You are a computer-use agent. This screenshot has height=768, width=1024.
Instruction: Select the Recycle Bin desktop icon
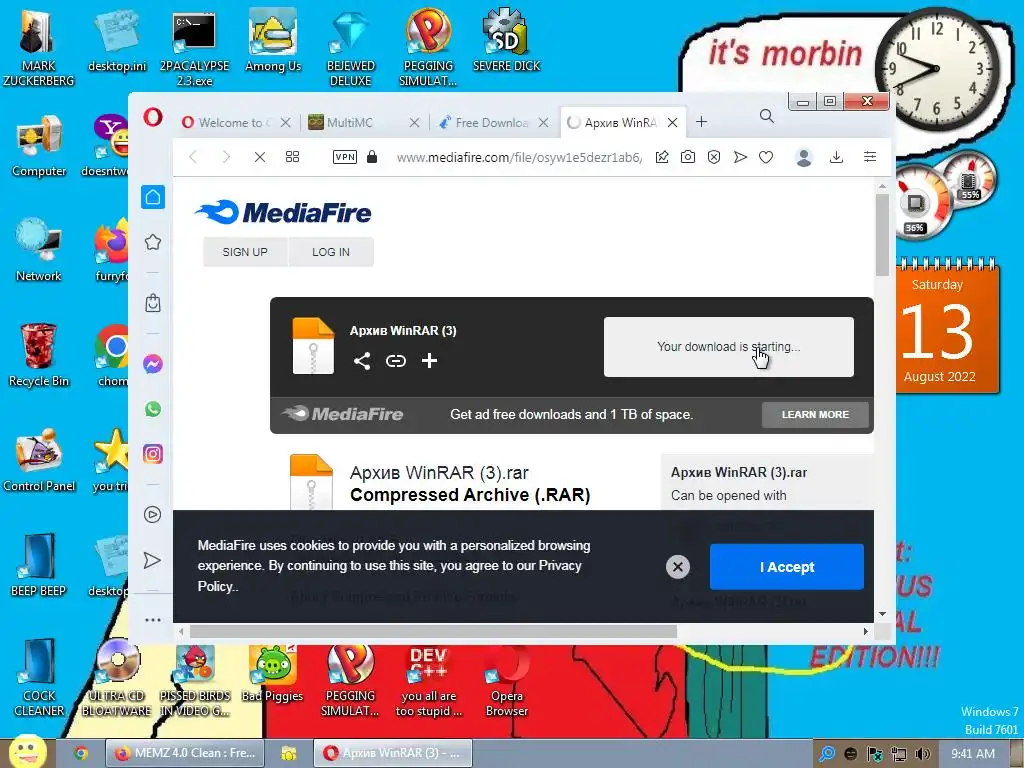(x=39, y=355)
